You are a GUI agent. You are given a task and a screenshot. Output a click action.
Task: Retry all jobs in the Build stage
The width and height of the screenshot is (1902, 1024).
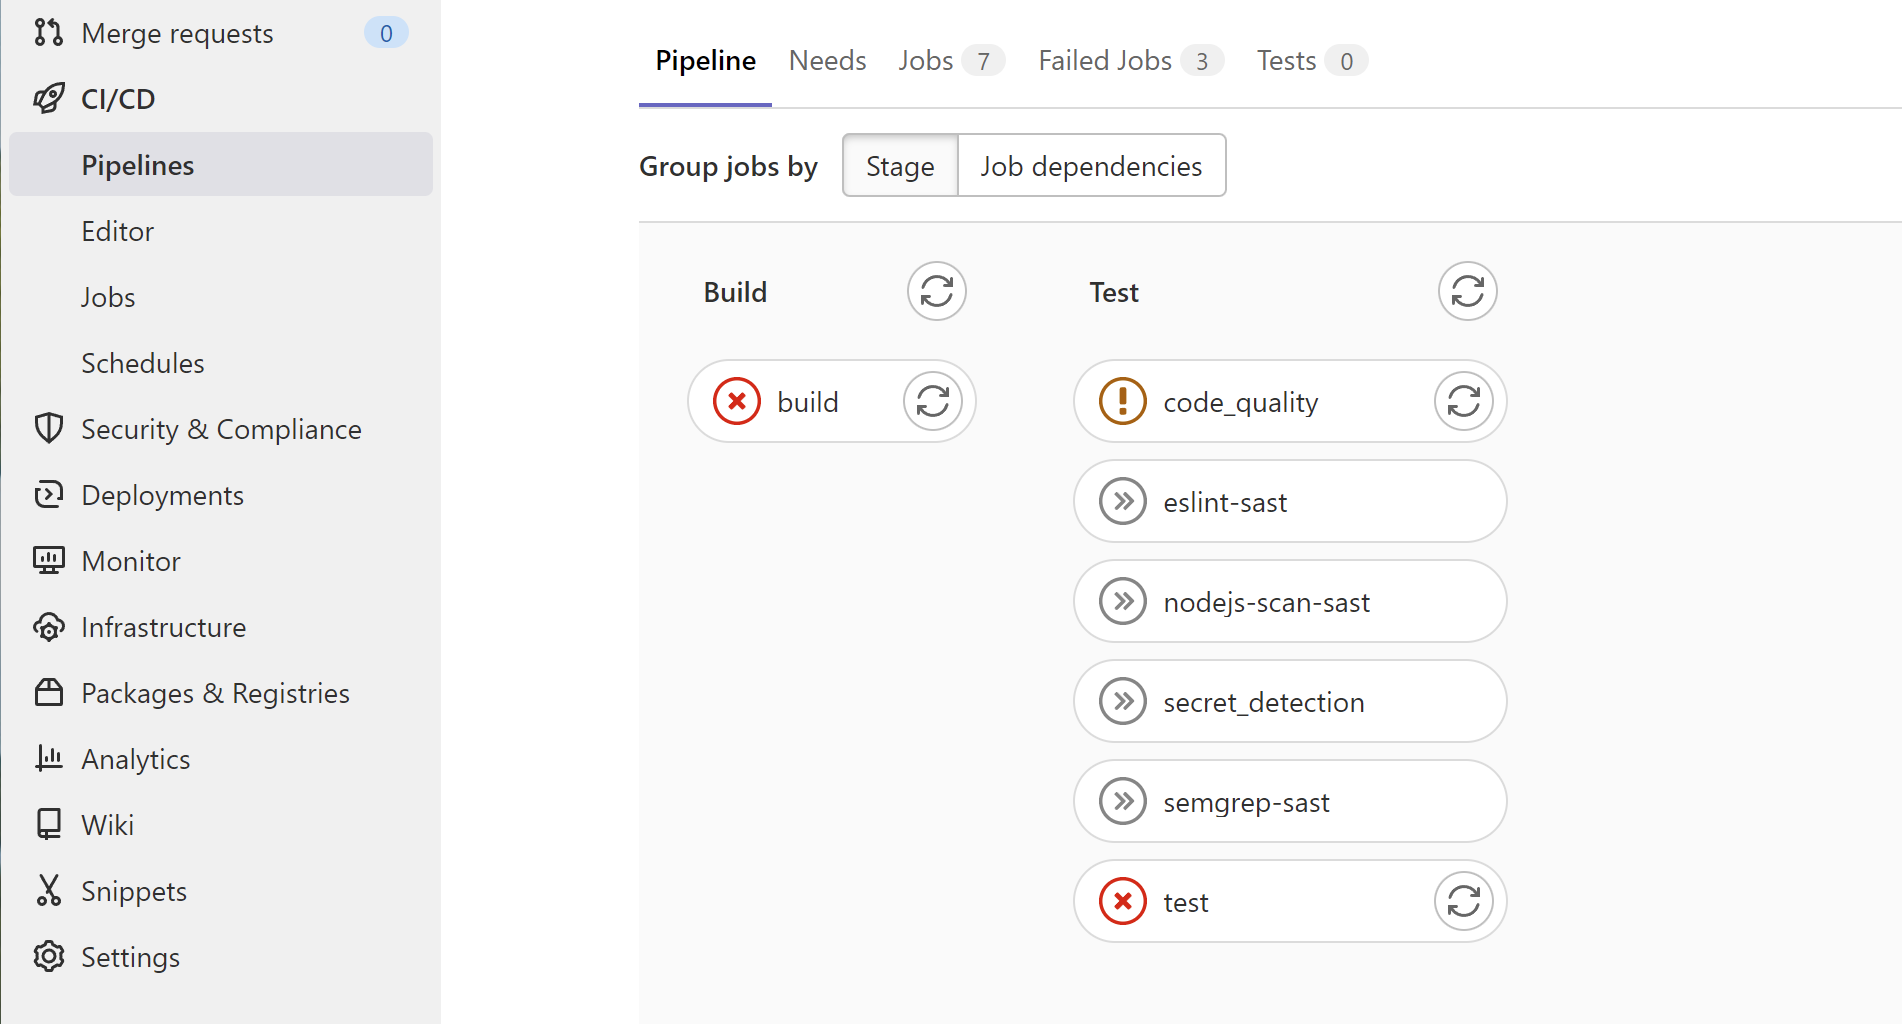coord(936,291)
